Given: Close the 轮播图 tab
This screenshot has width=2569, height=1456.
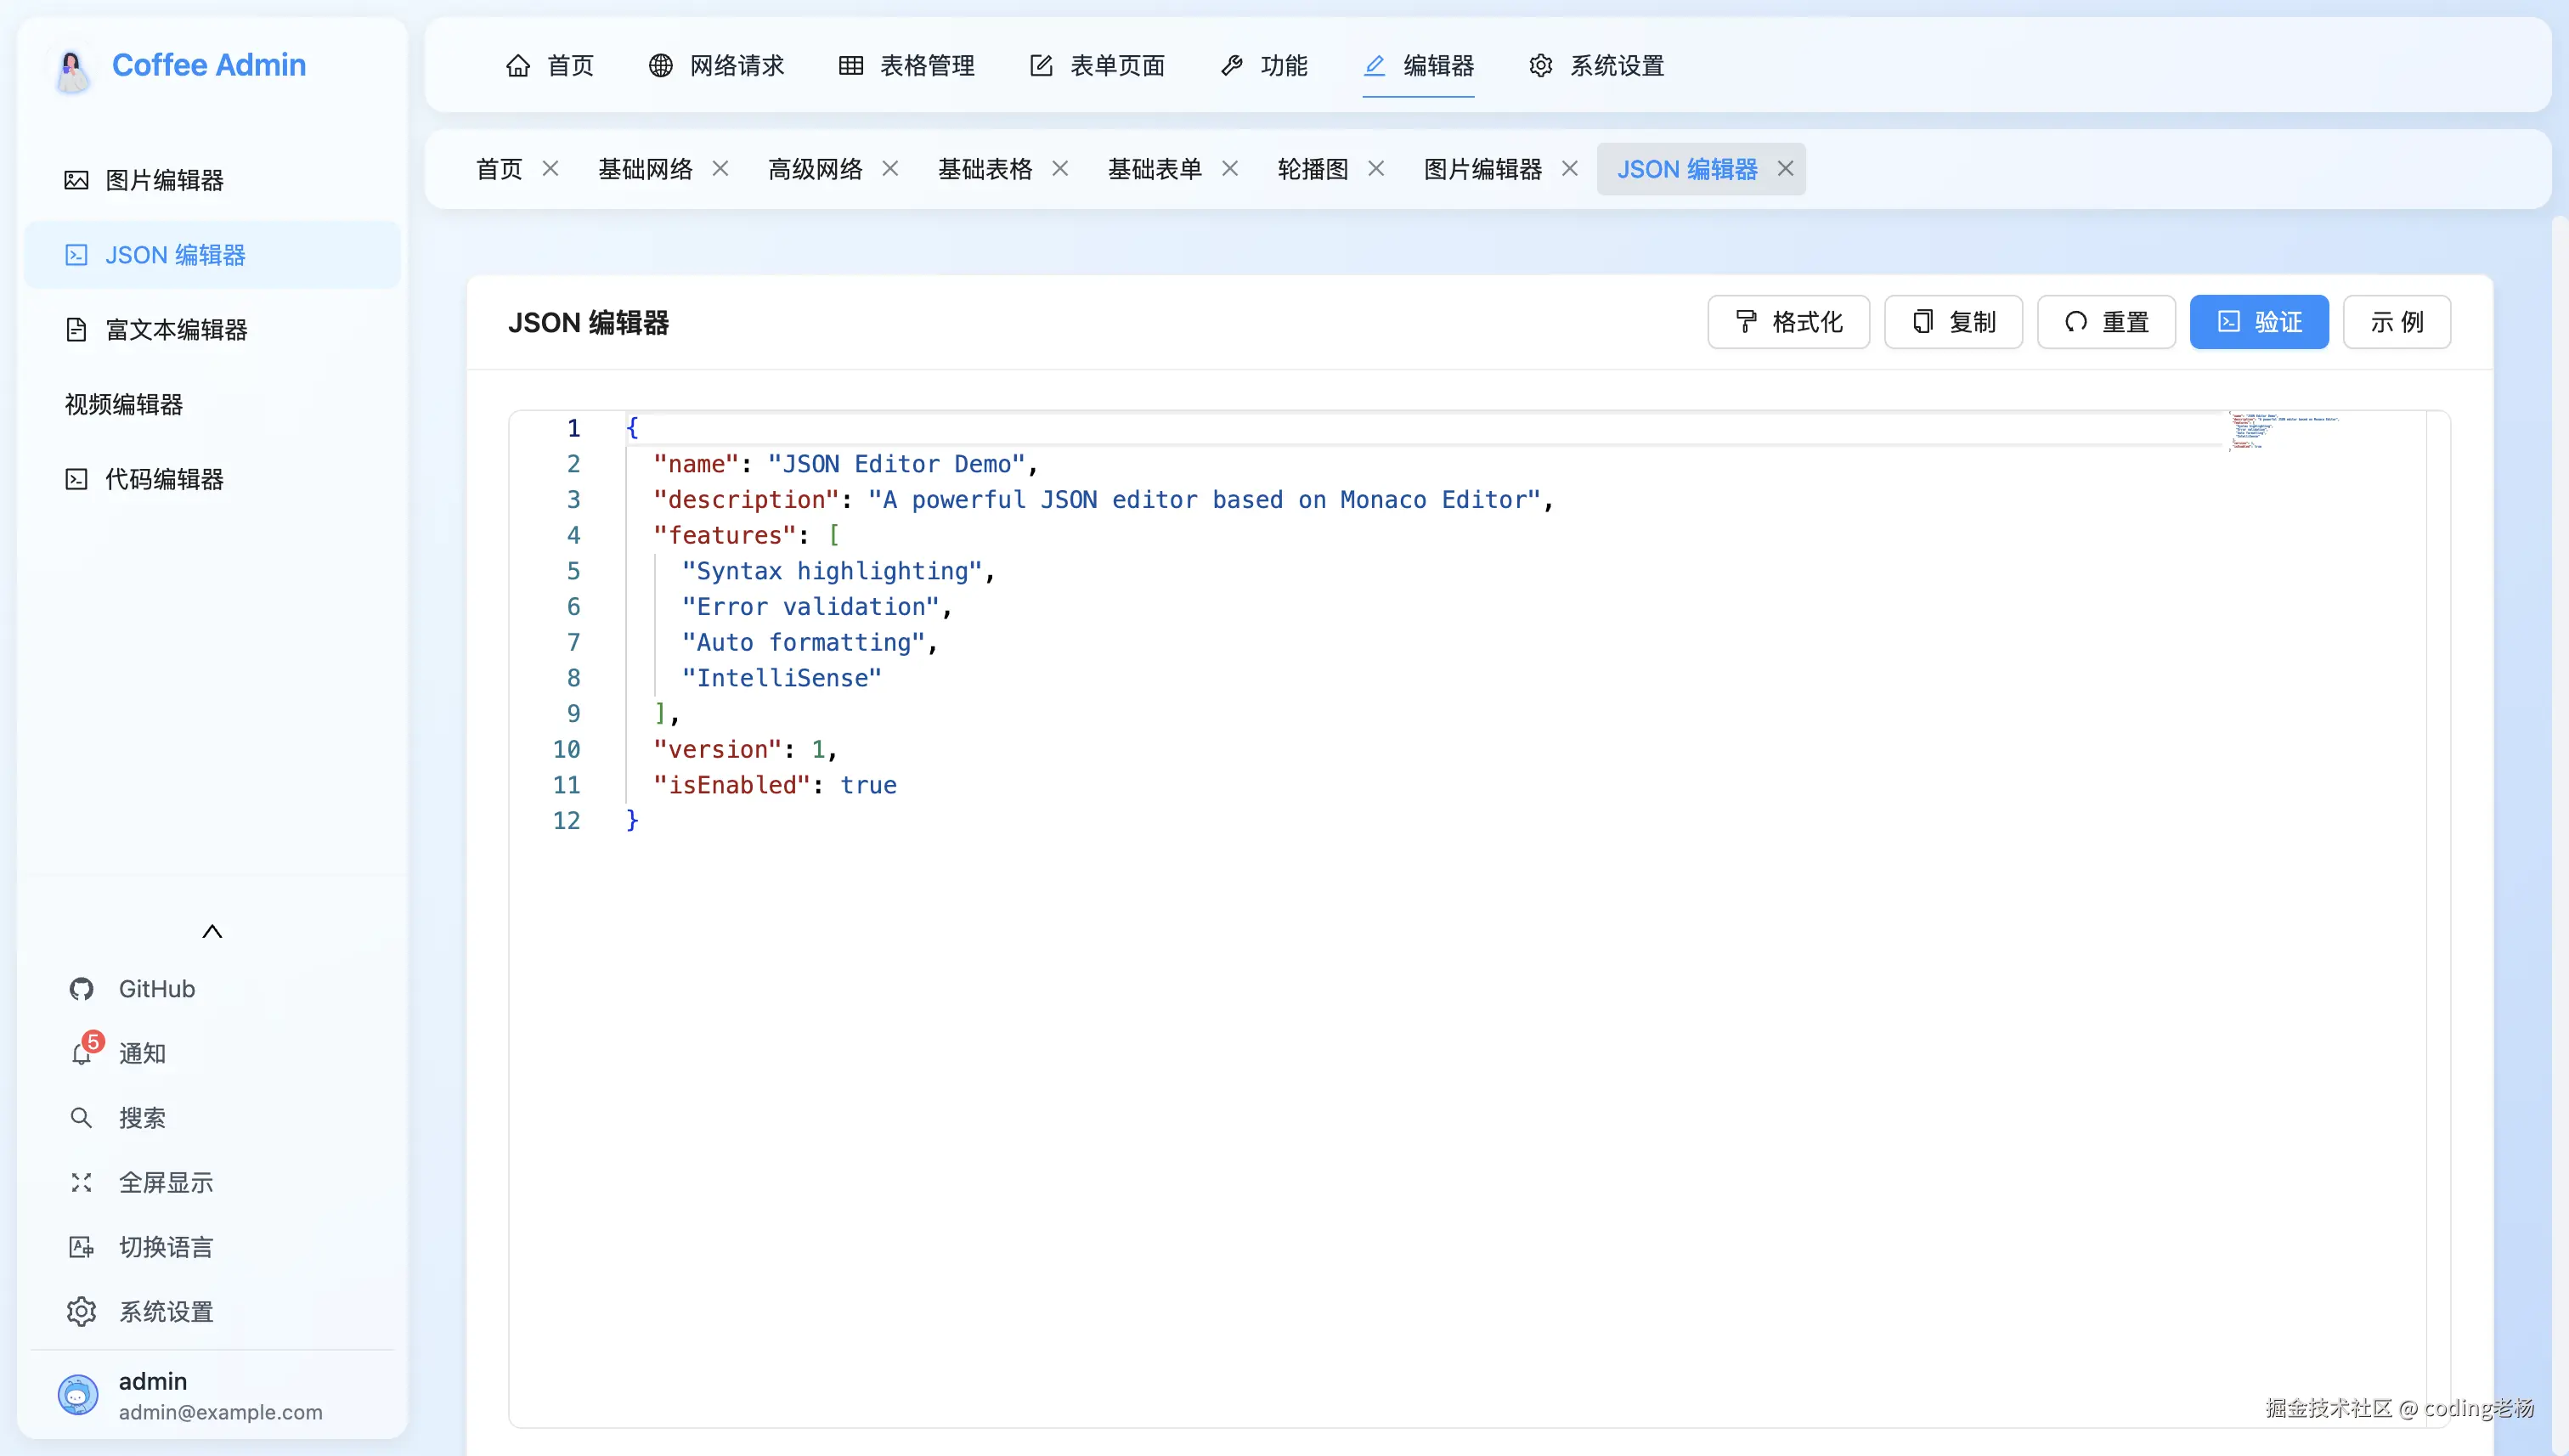Looking at the screenshot, I should click(x=1376, y=168).
